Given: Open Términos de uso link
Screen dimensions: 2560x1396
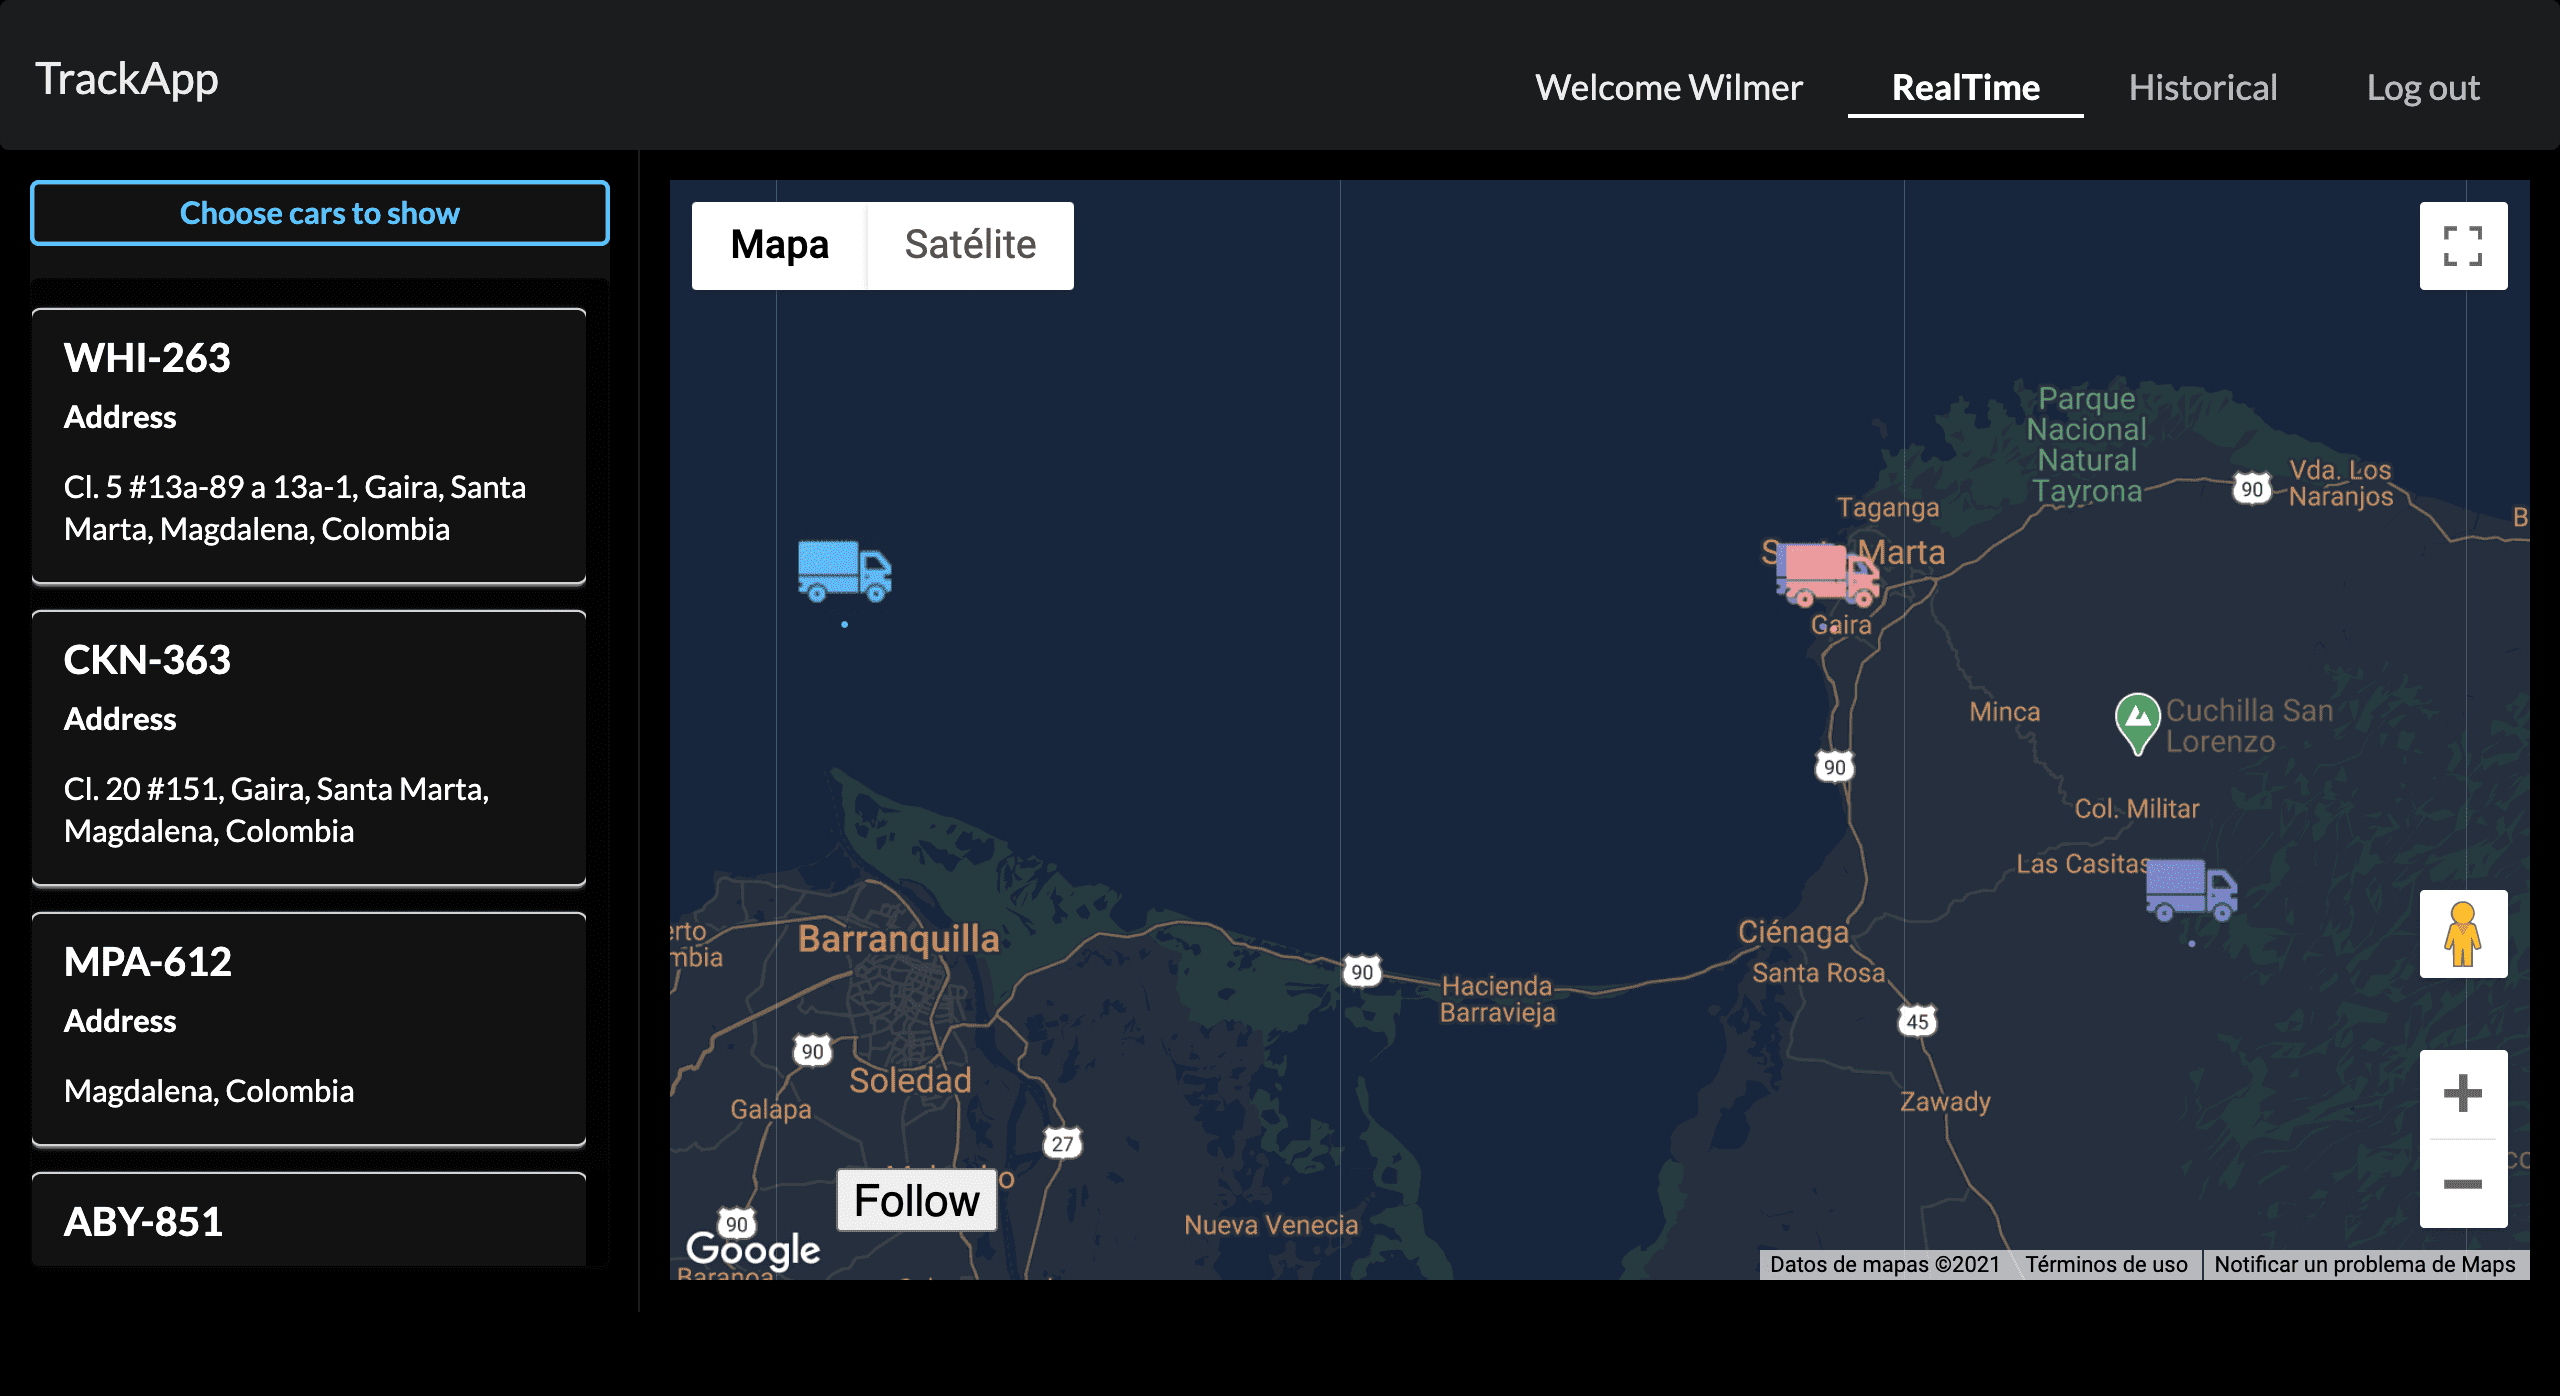Looking at the screenshot, I should click(2106, 1264).
